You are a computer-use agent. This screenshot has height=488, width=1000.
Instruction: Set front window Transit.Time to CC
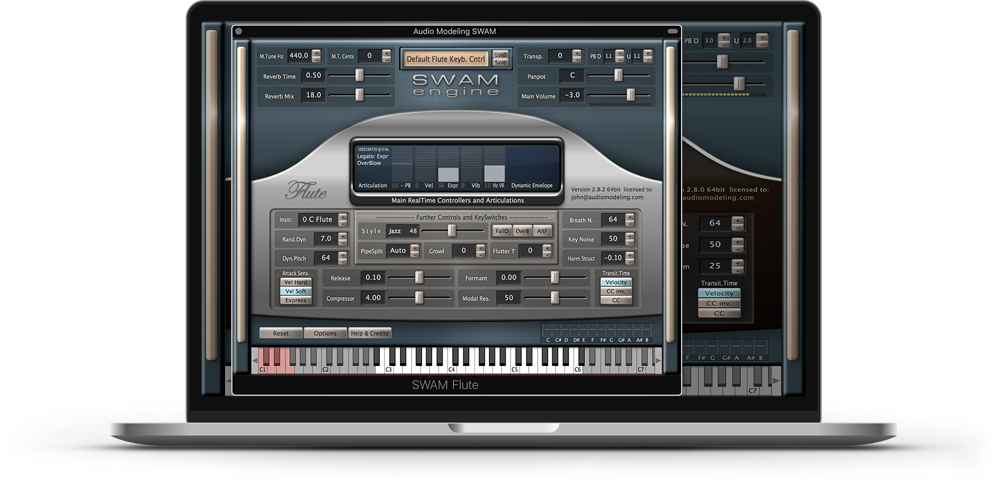[x=616, y=300]
